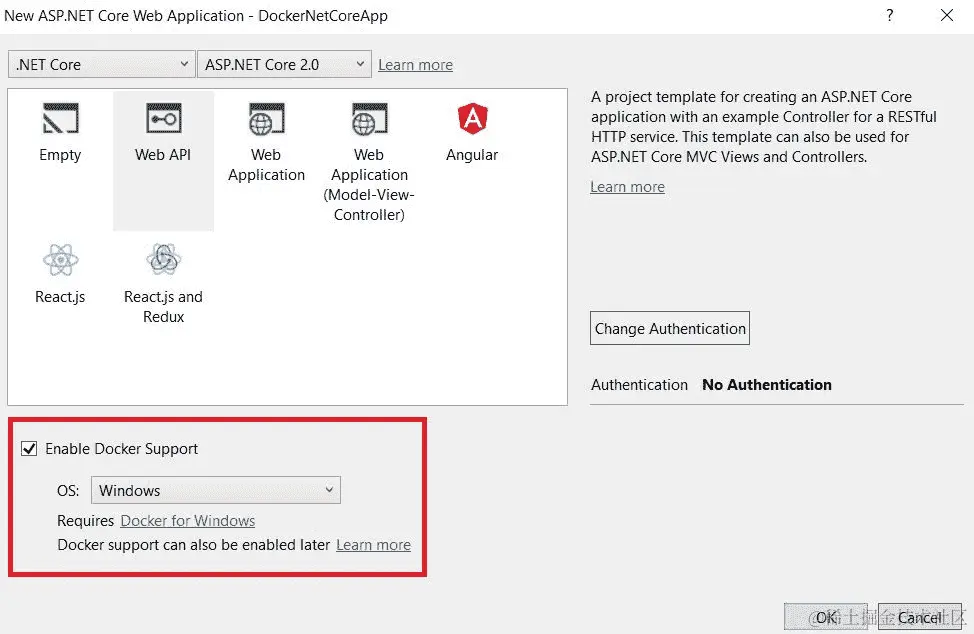Open Learn more link about Docker support
The height and width of the screenshot is (634, 974).
point(373,545)
